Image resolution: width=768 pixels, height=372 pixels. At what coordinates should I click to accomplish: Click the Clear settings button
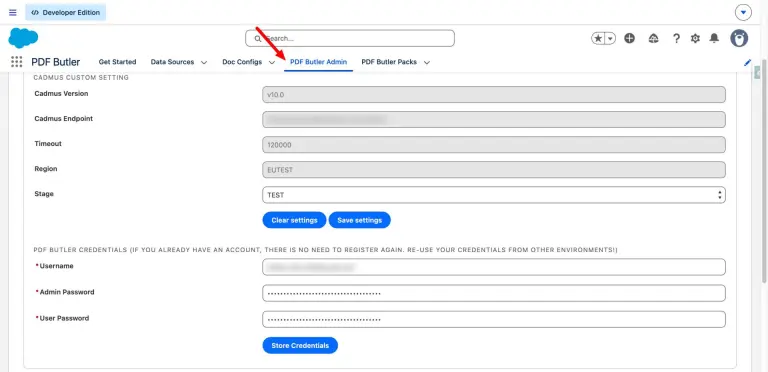[x=294, y=220]
